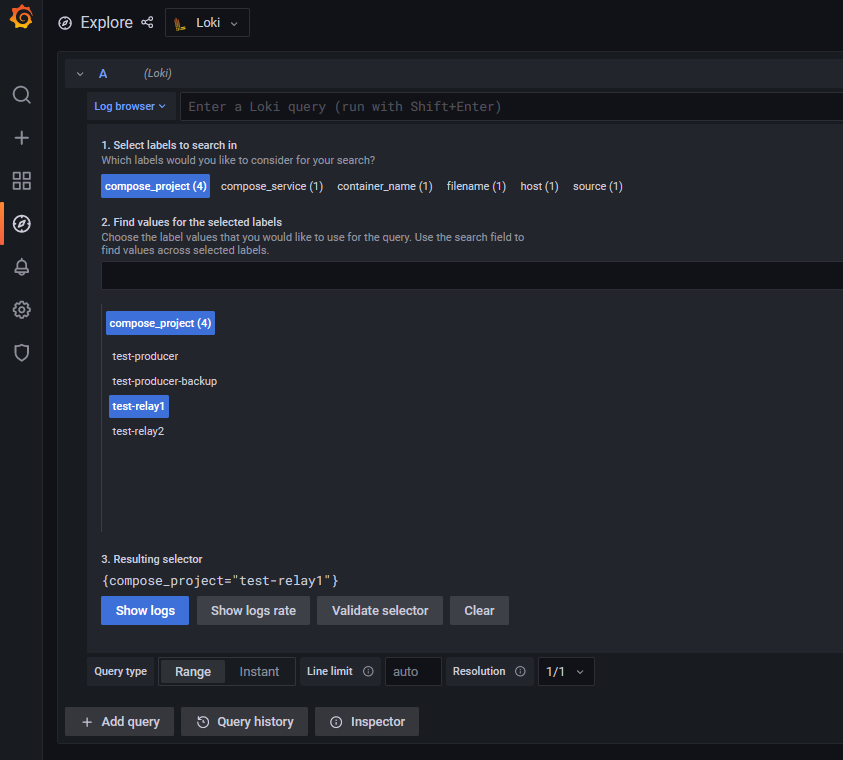The image size is (843, 760).
Task: Open the Configuration gear icon
Action: [21, 310]
